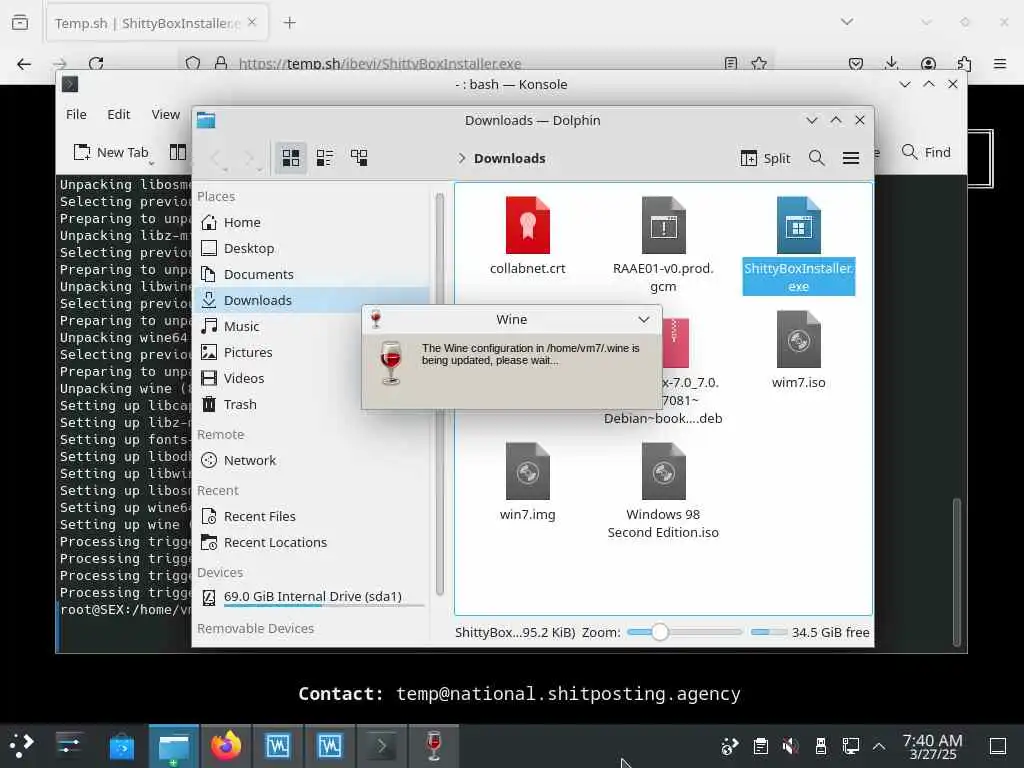
Task: Launch Firefox from taskbar
Action: pyautogui.click(x=226, y=746)
